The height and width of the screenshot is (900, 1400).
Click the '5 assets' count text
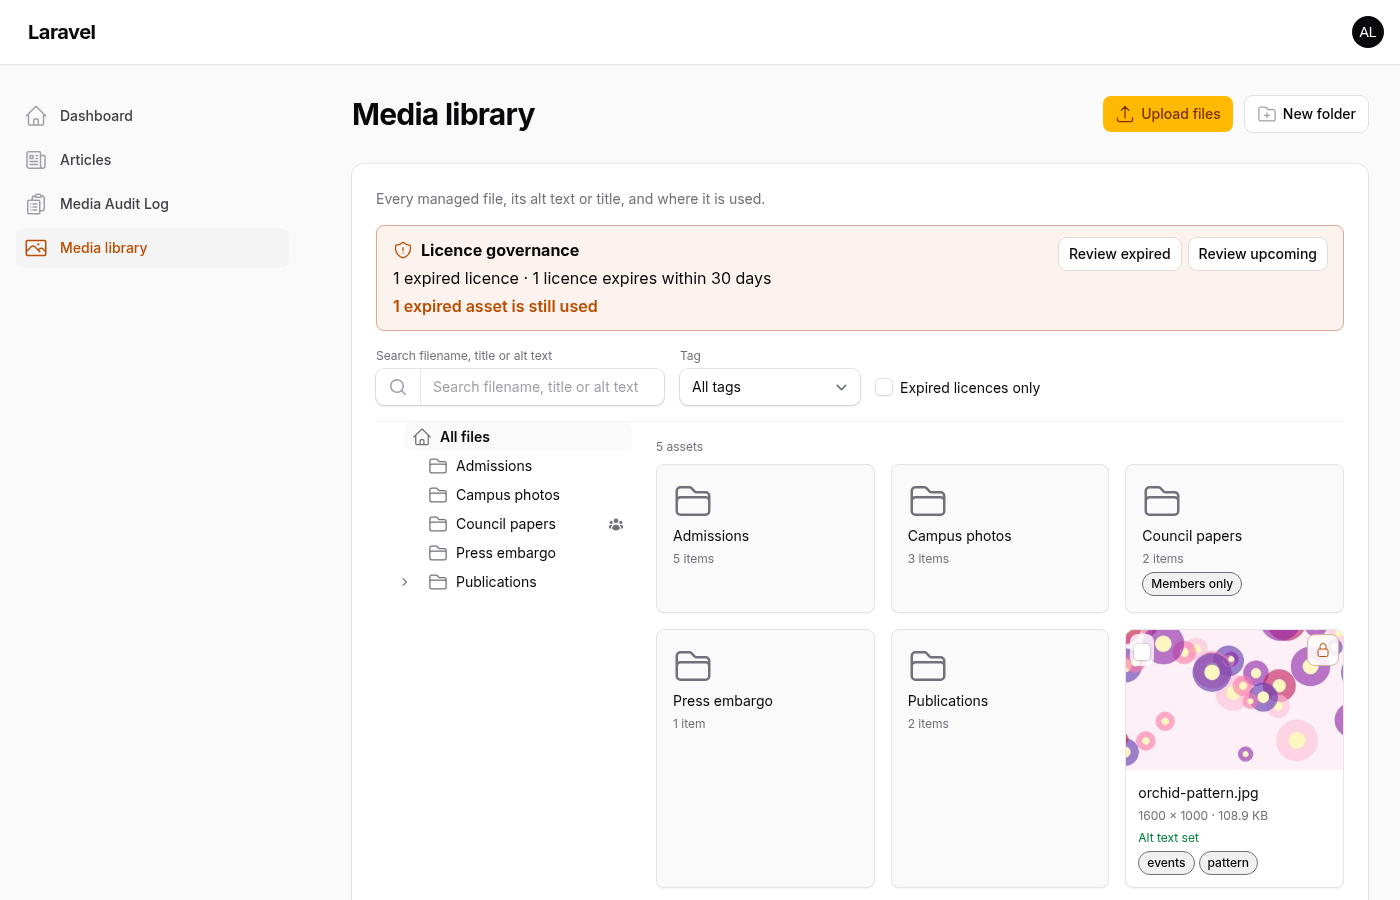click(x=679, y=447)
